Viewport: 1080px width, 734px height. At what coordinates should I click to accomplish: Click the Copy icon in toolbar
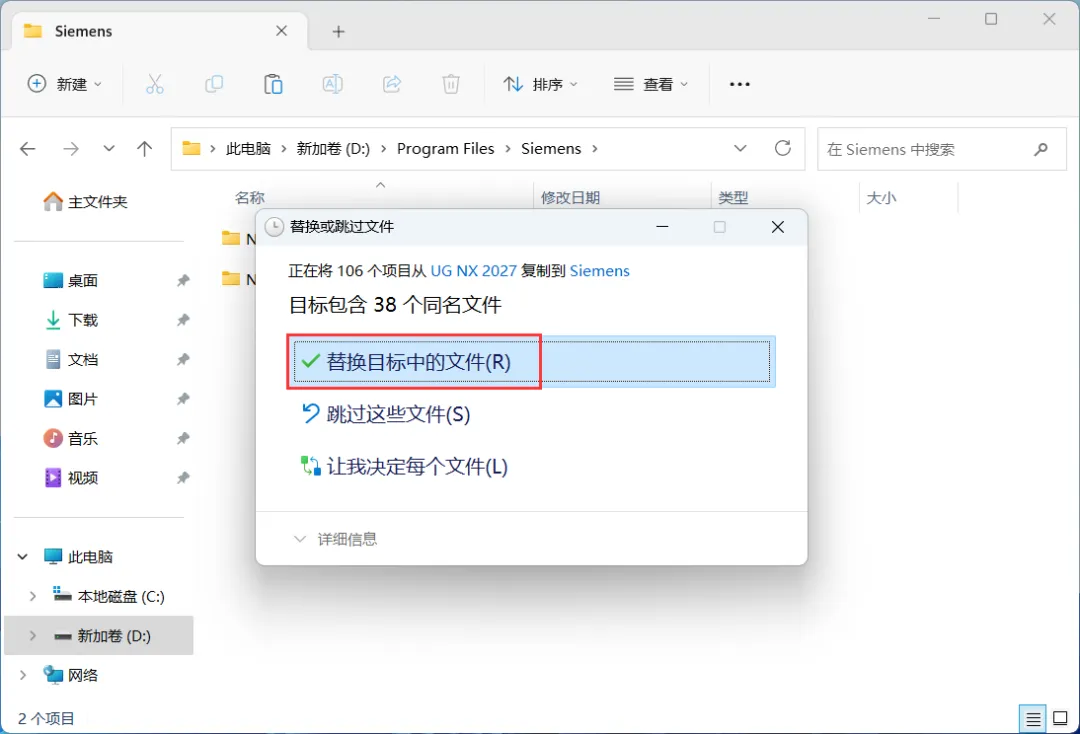pos(214,84)
